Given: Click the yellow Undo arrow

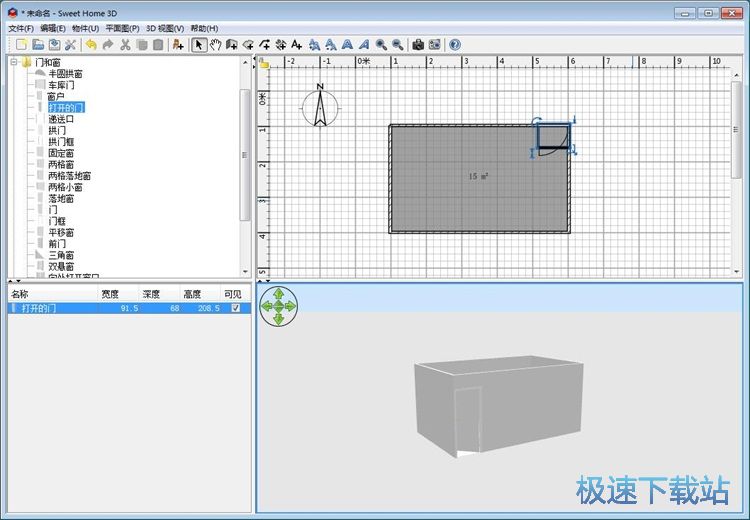Looking at the screenshot, I should [91, 45].
